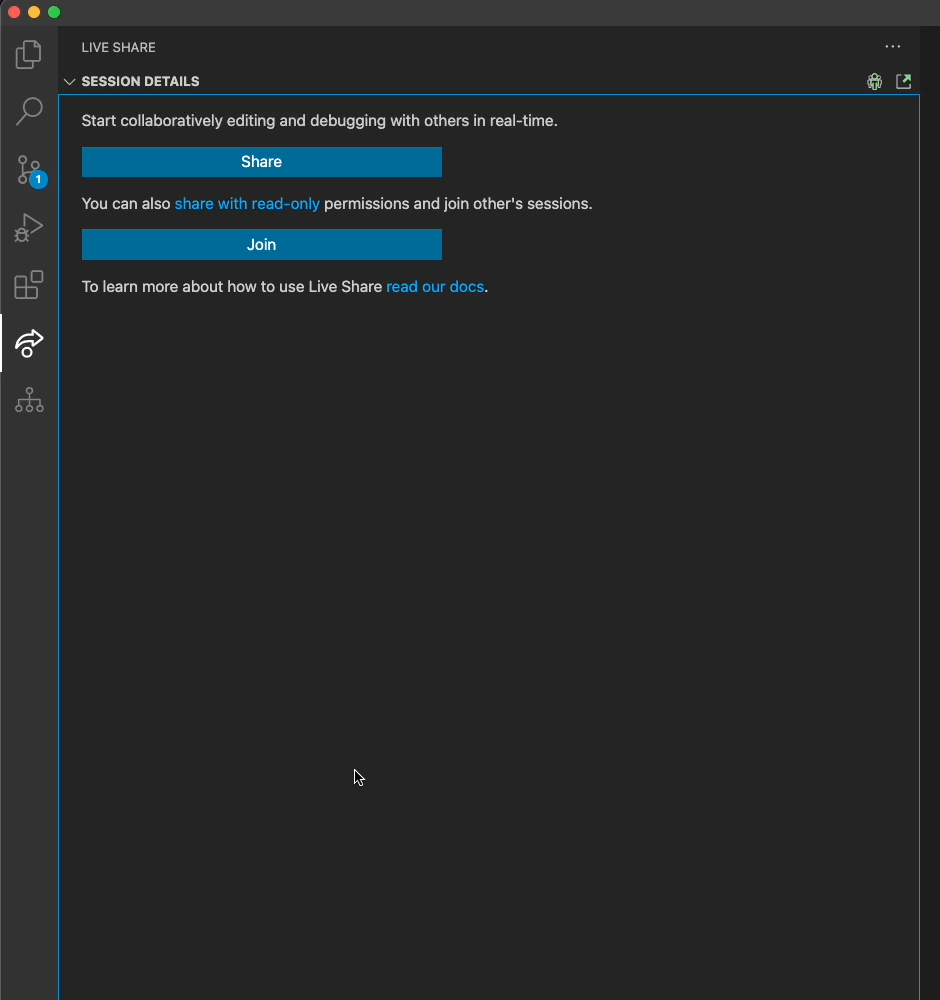
Task: Click the open-in-new-window icon in Session Details
Action: (904, 82)
